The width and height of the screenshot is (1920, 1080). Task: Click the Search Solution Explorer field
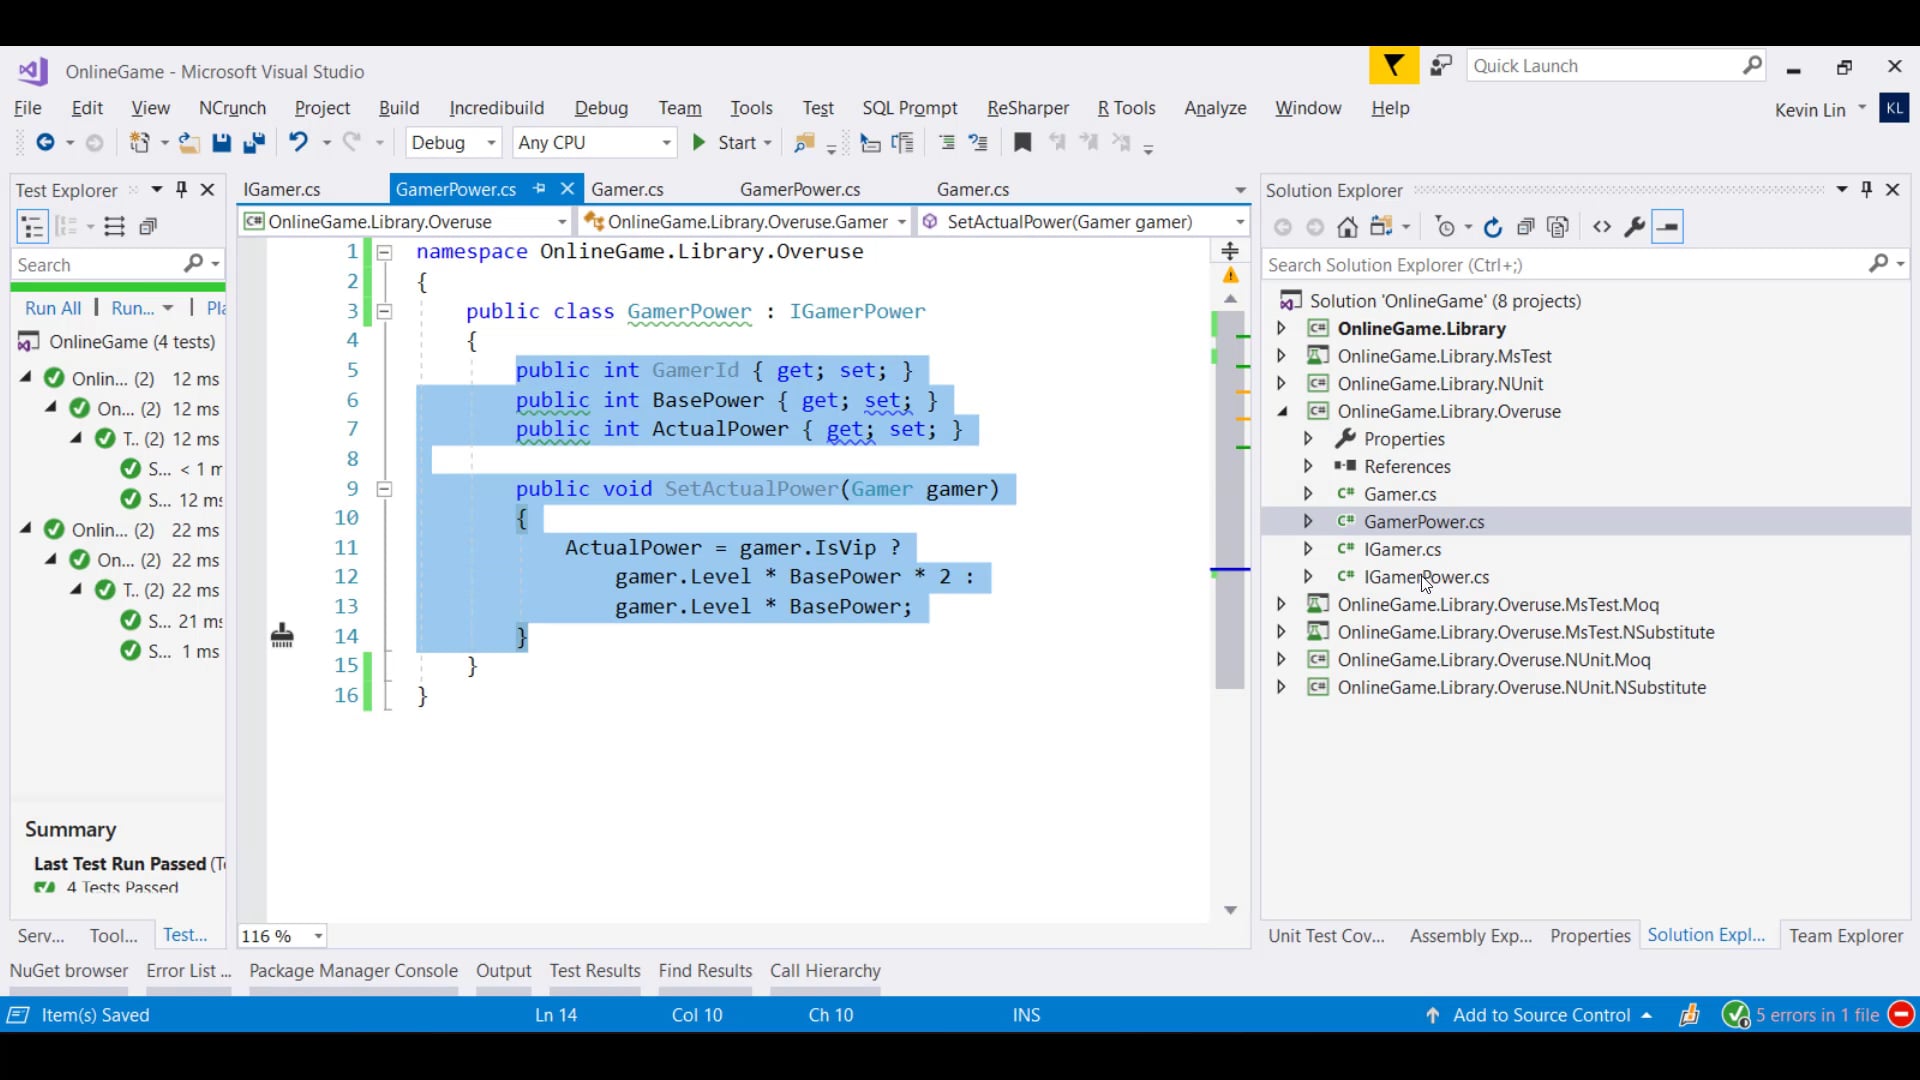click(1560, 265)
